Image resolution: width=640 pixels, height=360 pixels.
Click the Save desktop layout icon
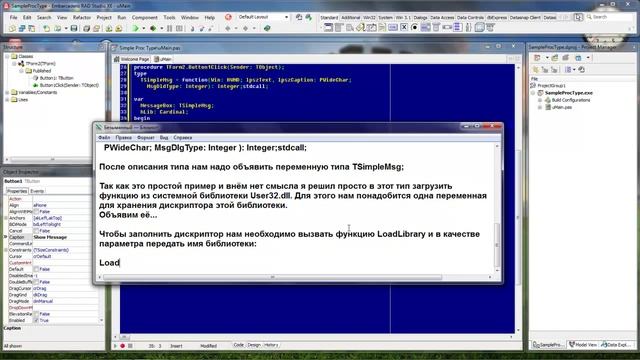point(299,17)
